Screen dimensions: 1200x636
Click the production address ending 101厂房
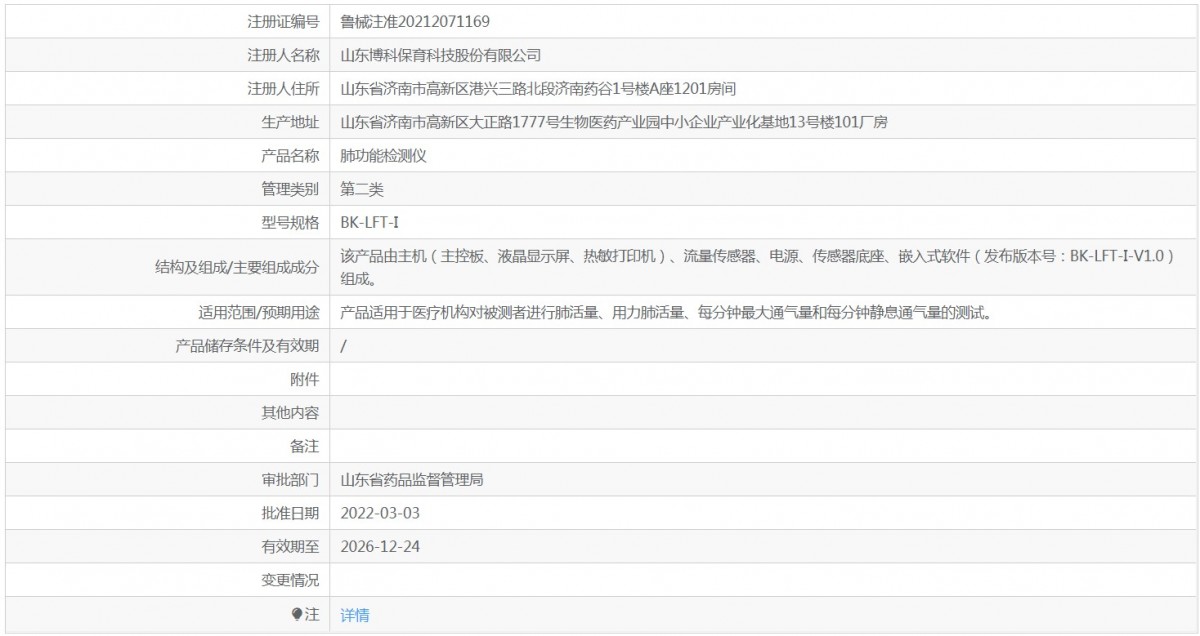(614, 122)
